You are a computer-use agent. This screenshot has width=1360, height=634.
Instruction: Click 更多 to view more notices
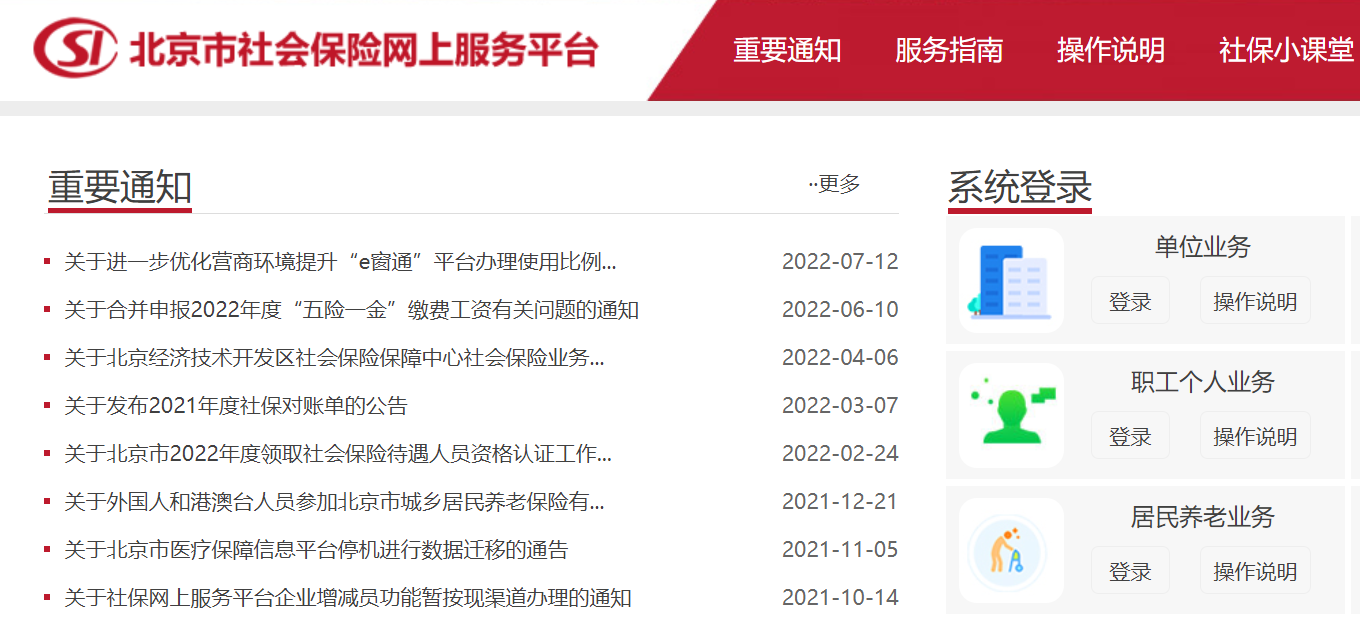click(x=836, y=184)
